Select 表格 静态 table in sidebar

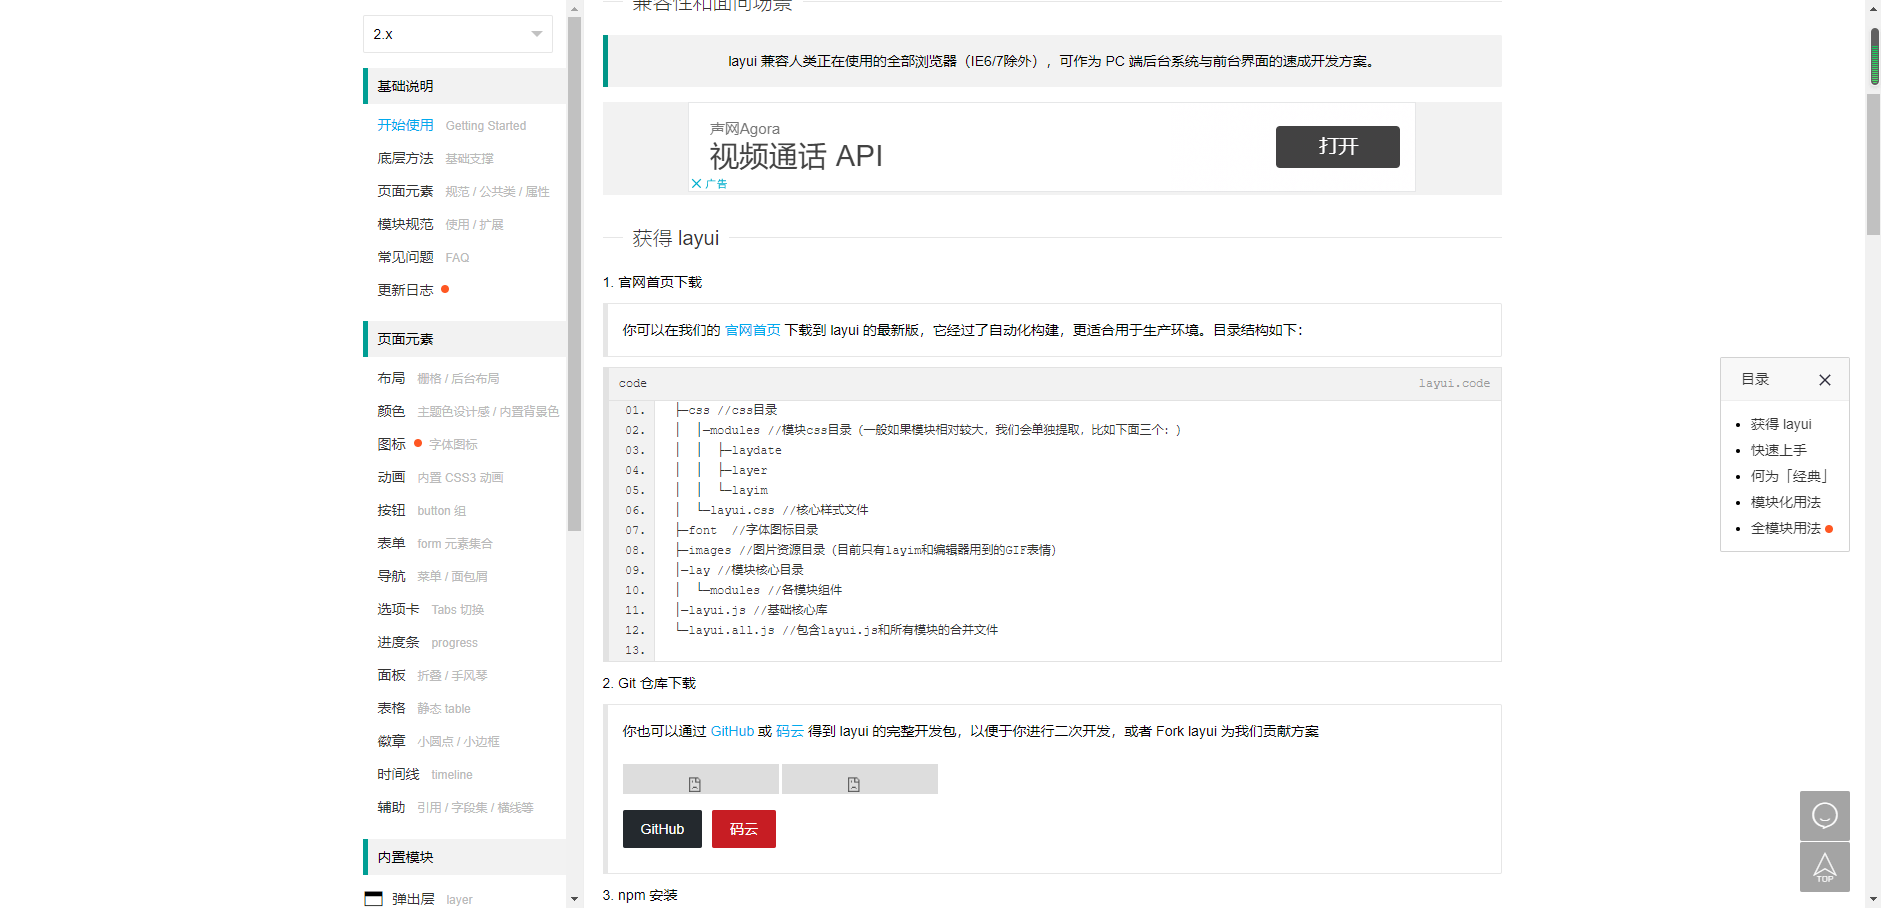(391, 708)
